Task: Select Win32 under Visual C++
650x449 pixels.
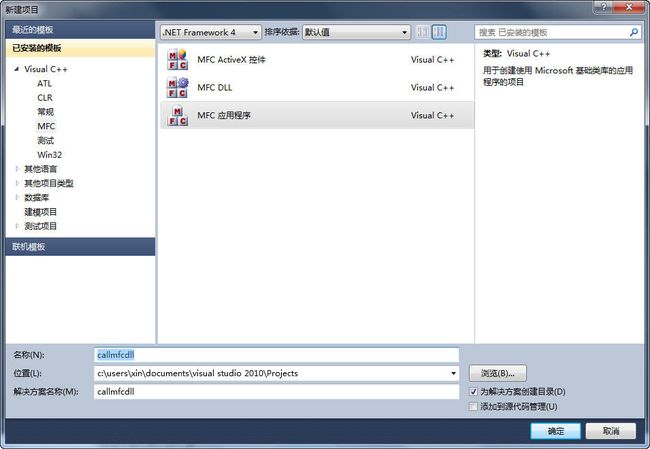Action: tap(49, 155)
